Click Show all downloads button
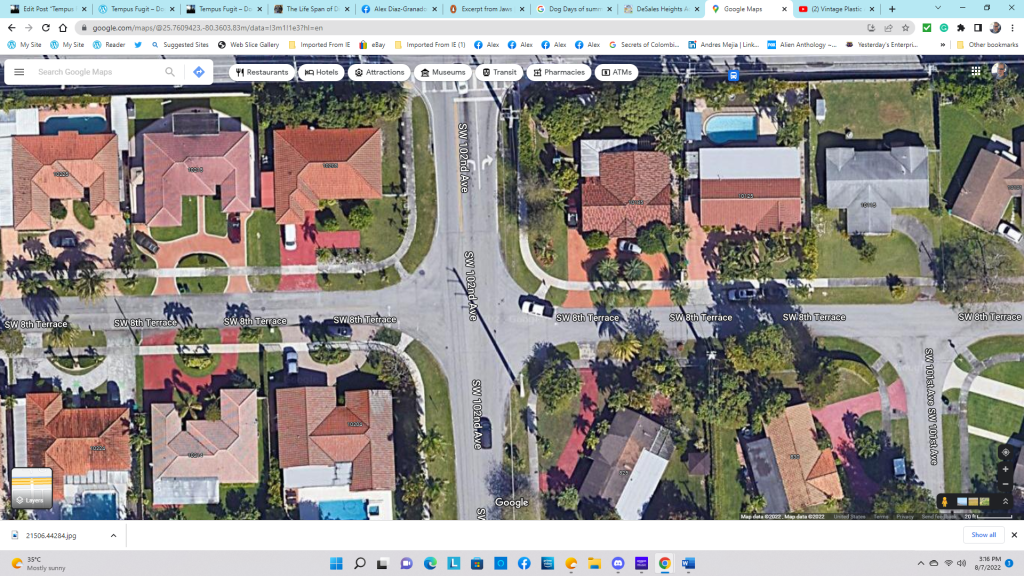 984,535
